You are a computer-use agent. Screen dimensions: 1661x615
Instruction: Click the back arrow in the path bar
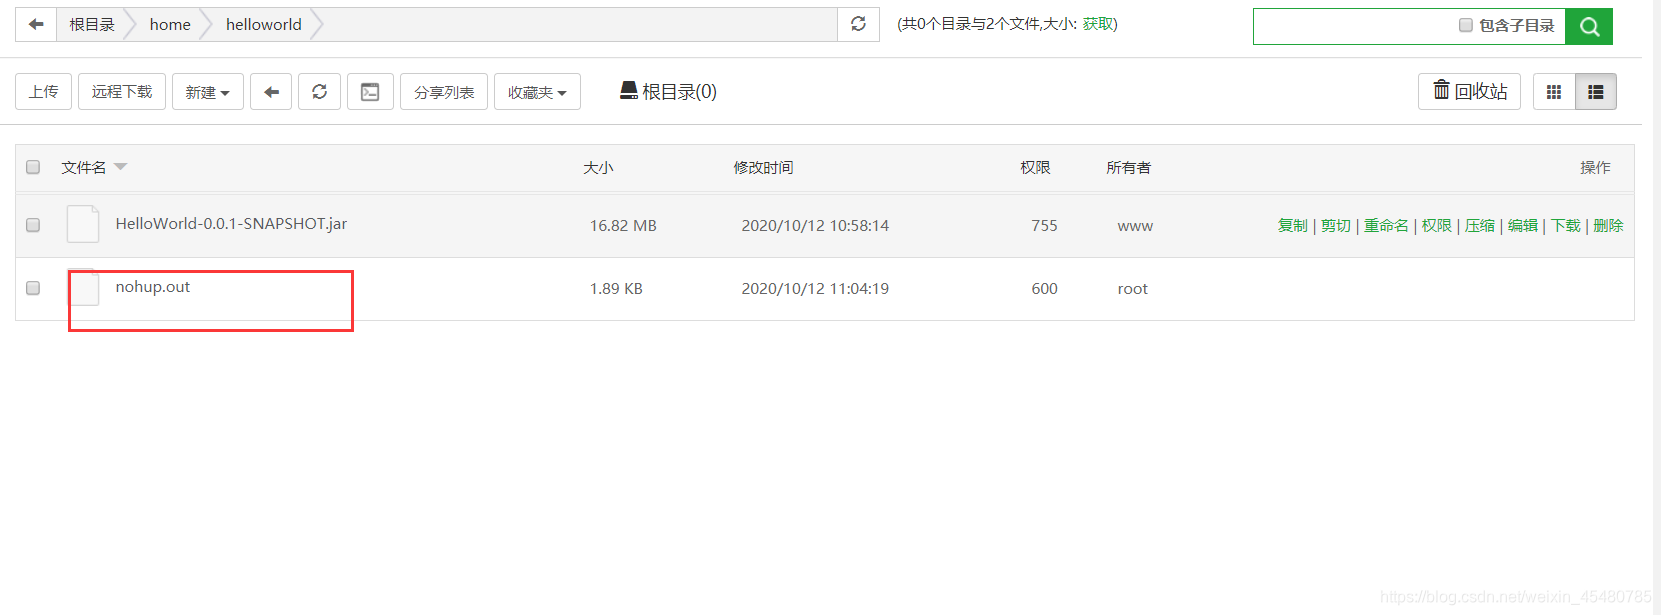36,24
